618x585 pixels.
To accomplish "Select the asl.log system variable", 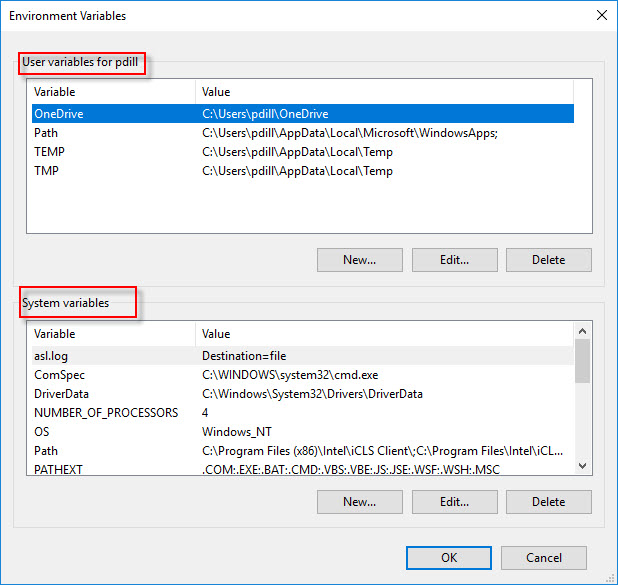I will [303, 356].
